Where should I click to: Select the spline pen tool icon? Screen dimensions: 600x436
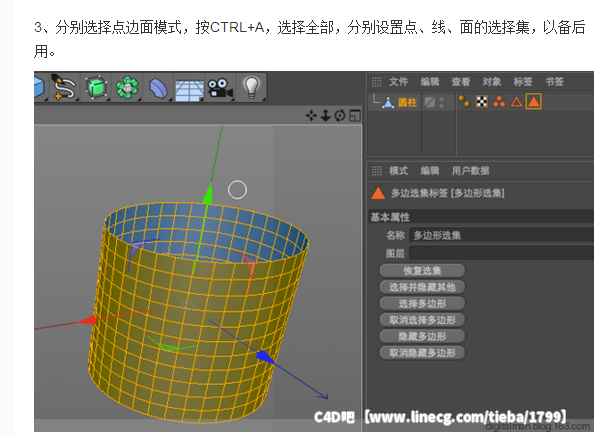(63, 88)
